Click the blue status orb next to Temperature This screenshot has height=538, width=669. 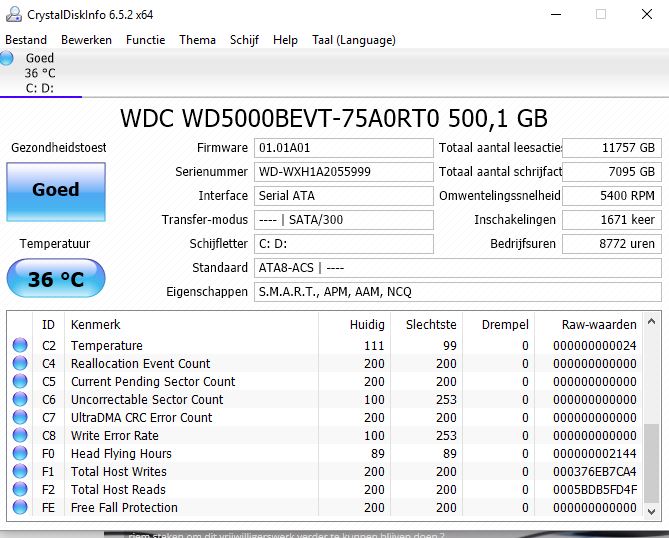(x=20, y=346)
